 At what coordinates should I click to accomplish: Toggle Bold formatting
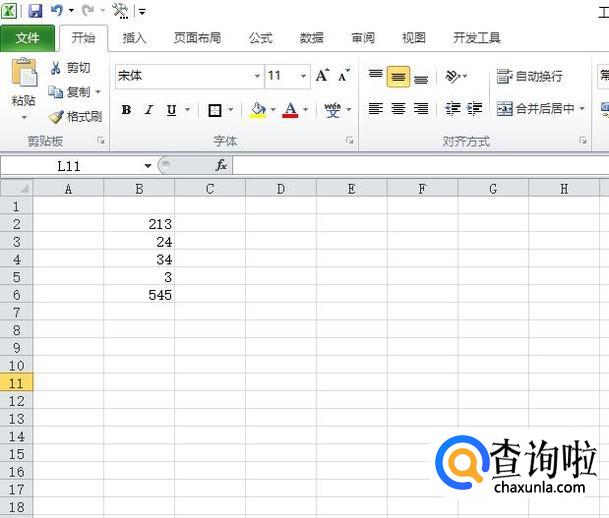coord(126,110)
